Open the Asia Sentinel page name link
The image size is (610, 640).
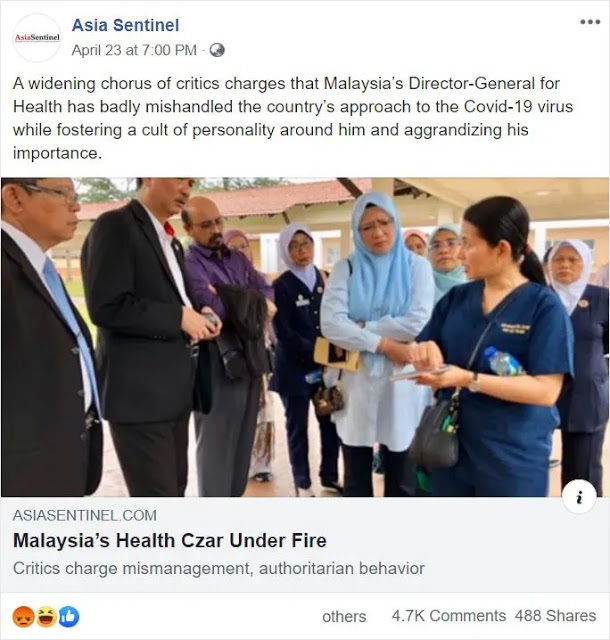click(x=125, y=25)
